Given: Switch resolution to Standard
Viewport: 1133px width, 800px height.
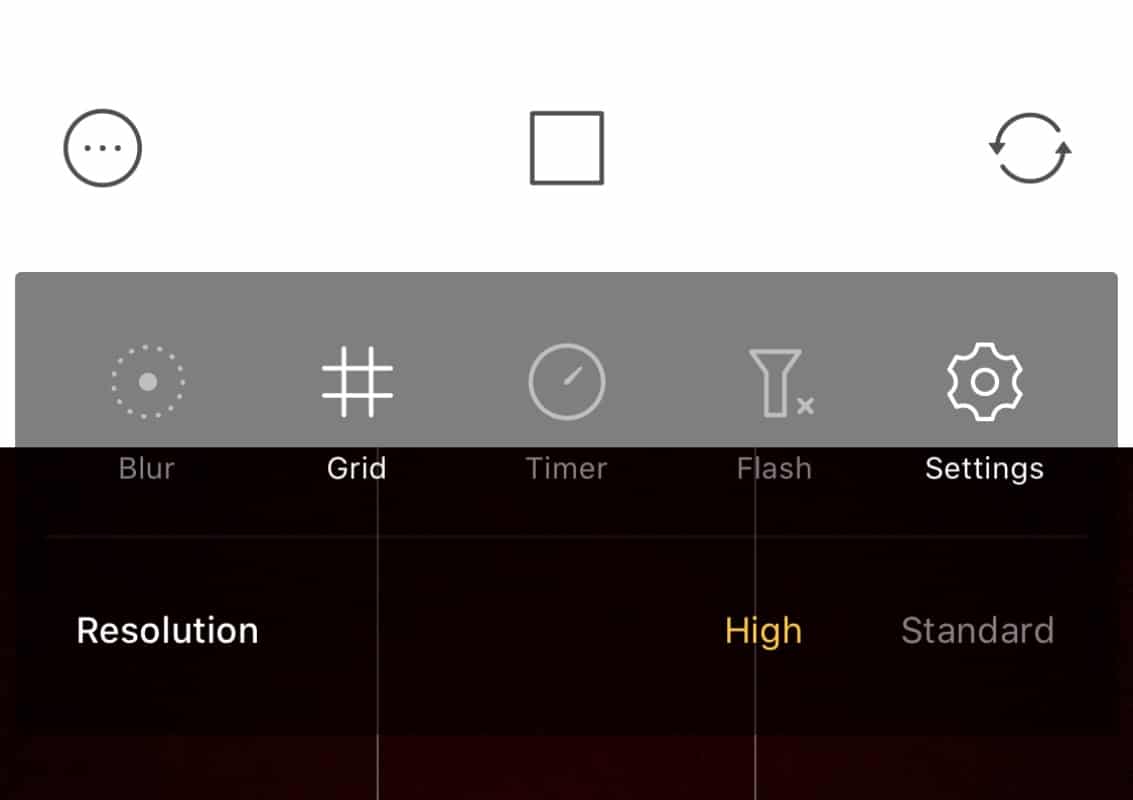Looking at the screenshot, I should 977,631.
